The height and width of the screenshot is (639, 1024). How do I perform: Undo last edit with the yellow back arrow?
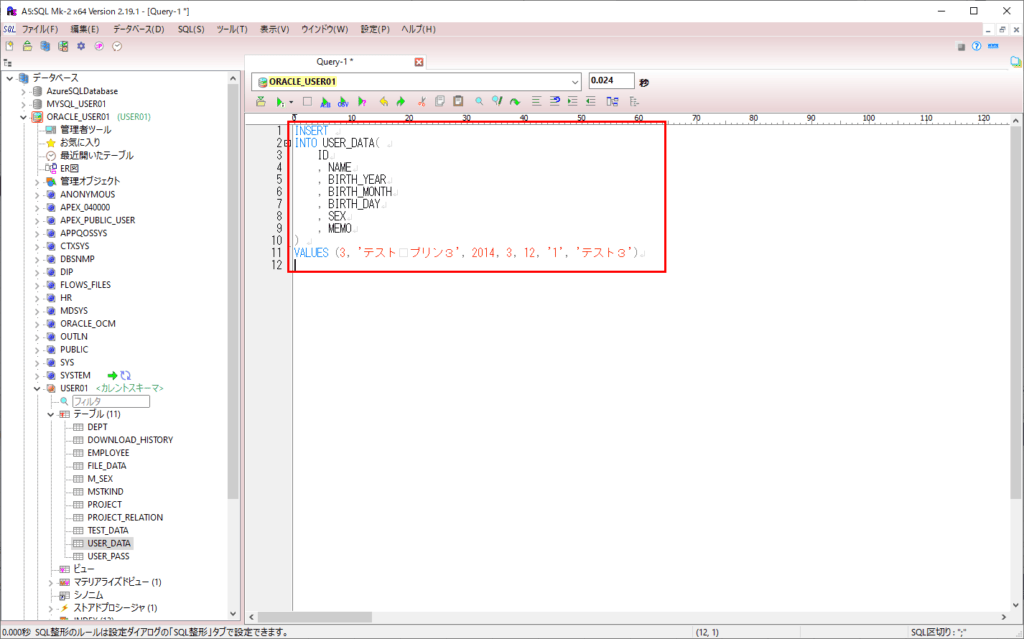(385, 101)
